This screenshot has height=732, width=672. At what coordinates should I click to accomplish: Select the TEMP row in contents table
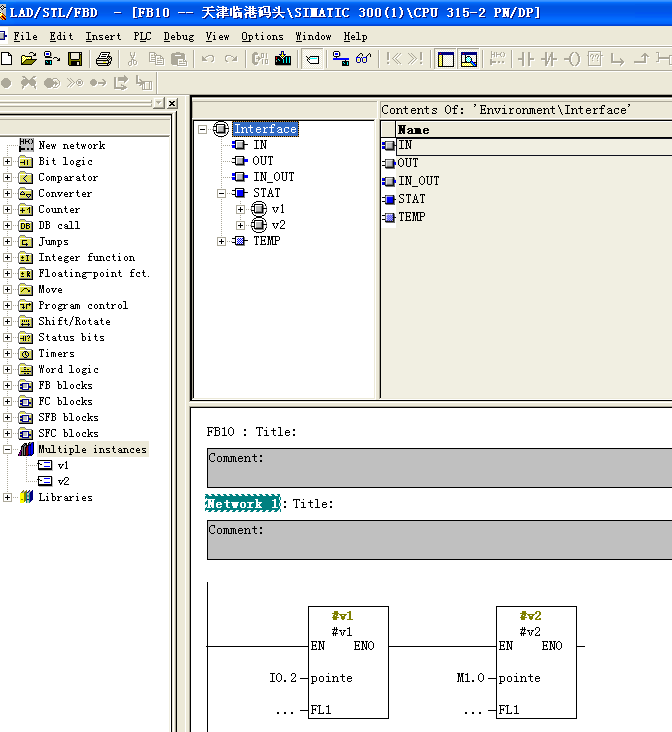point(411,217)
